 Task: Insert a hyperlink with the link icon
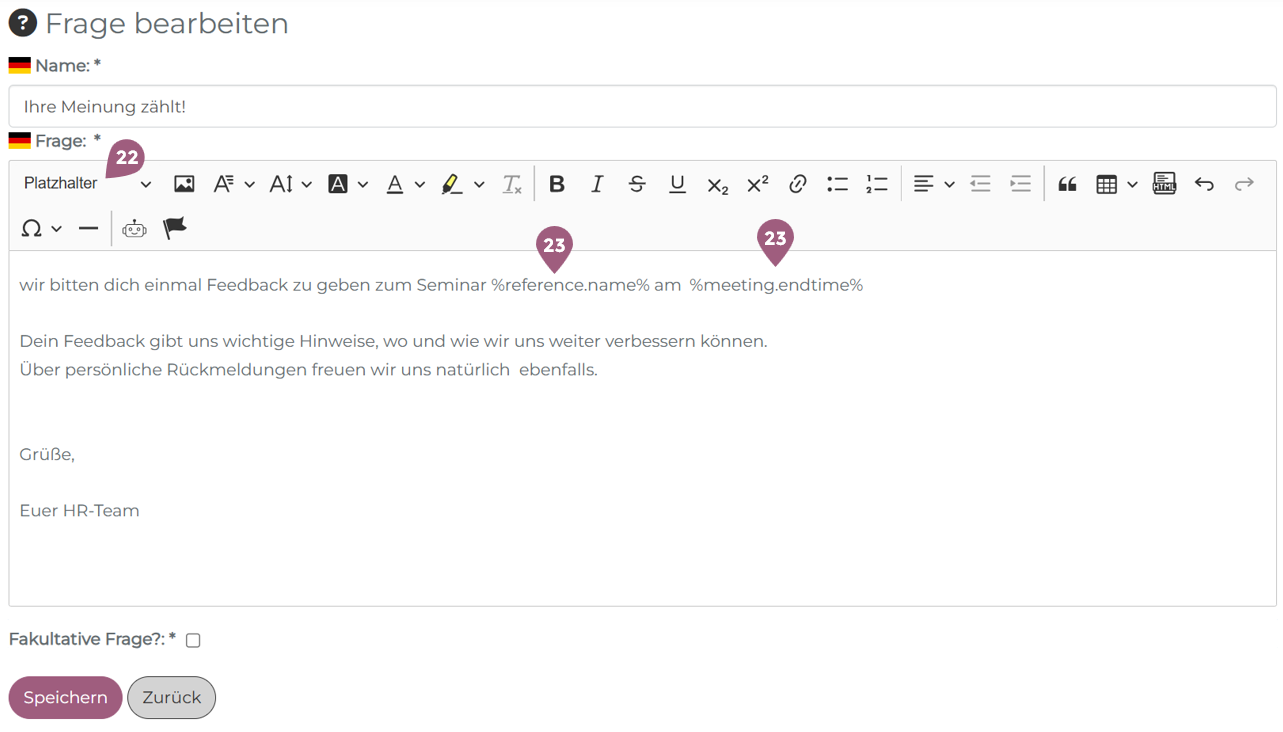[797, 184]
